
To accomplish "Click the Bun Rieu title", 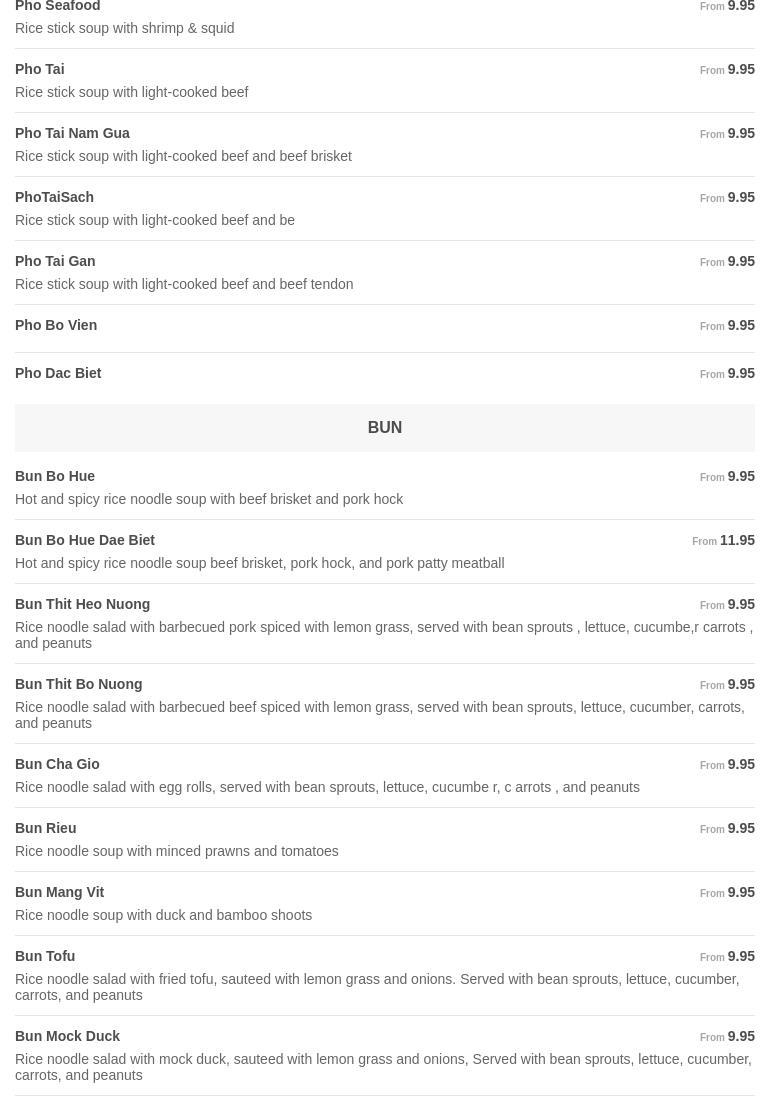I will pos(45,828).
